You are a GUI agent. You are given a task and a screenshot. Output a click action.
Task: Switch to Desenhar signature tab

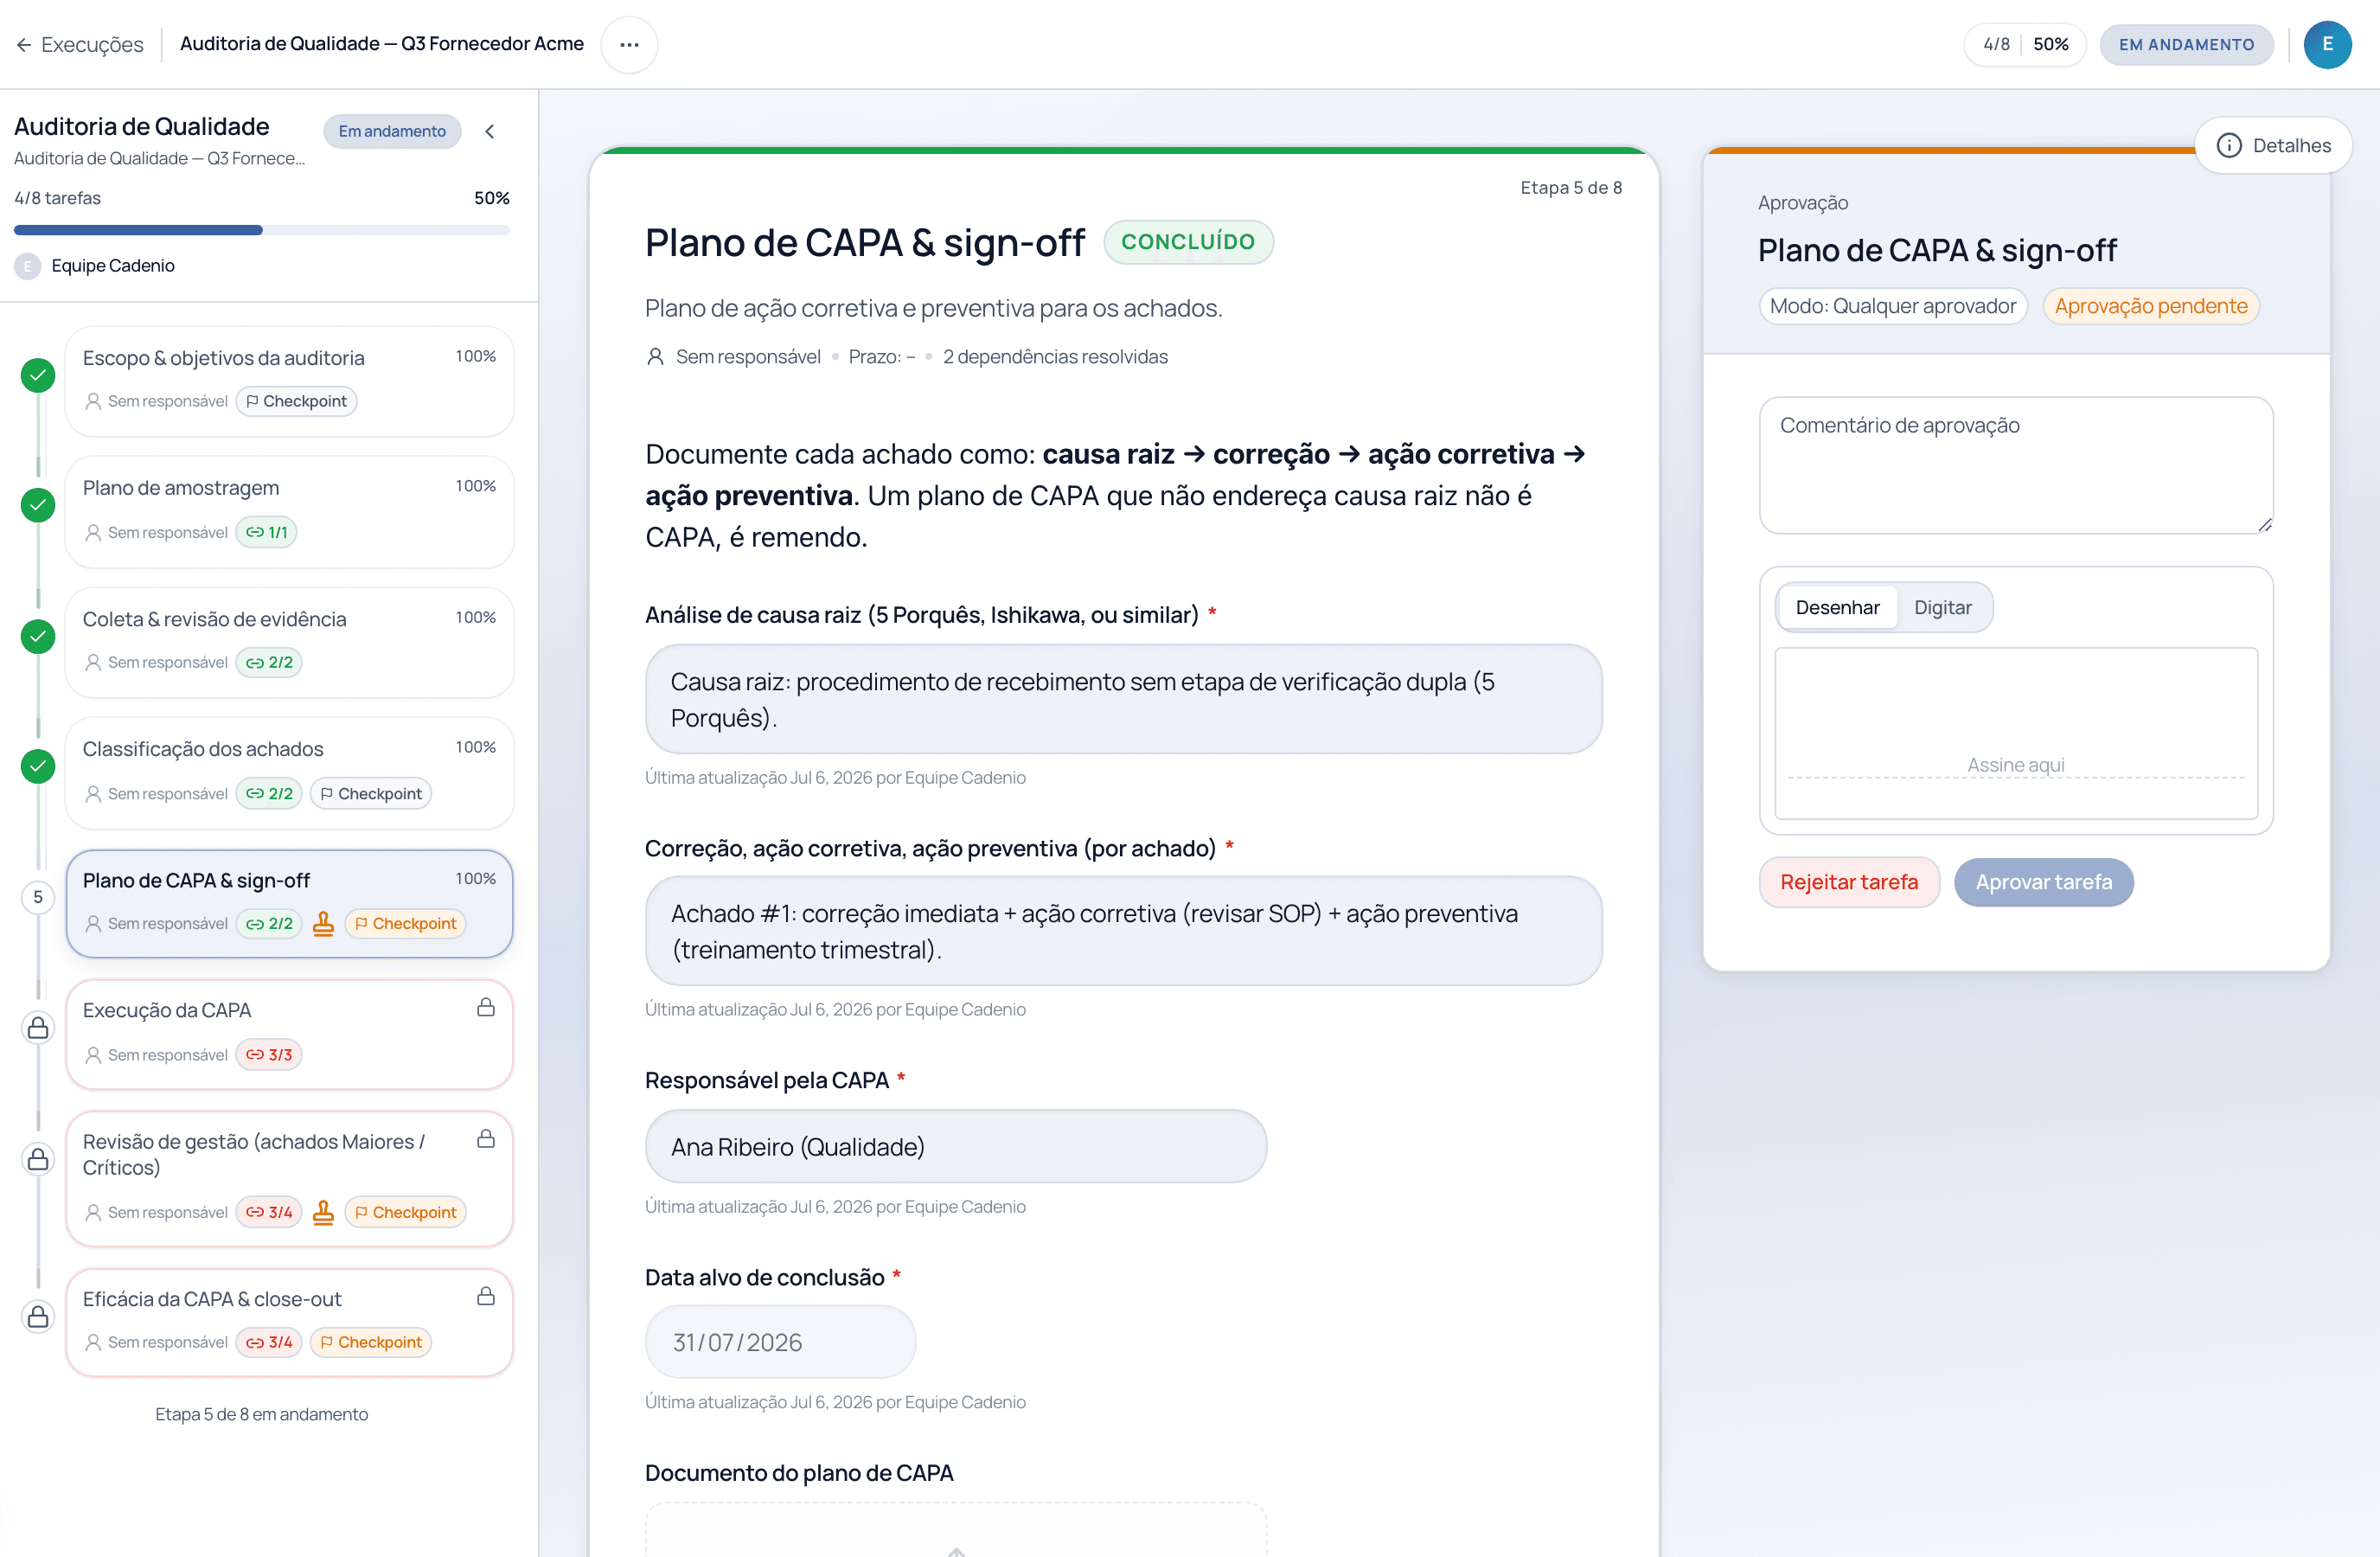point(1837,608)
